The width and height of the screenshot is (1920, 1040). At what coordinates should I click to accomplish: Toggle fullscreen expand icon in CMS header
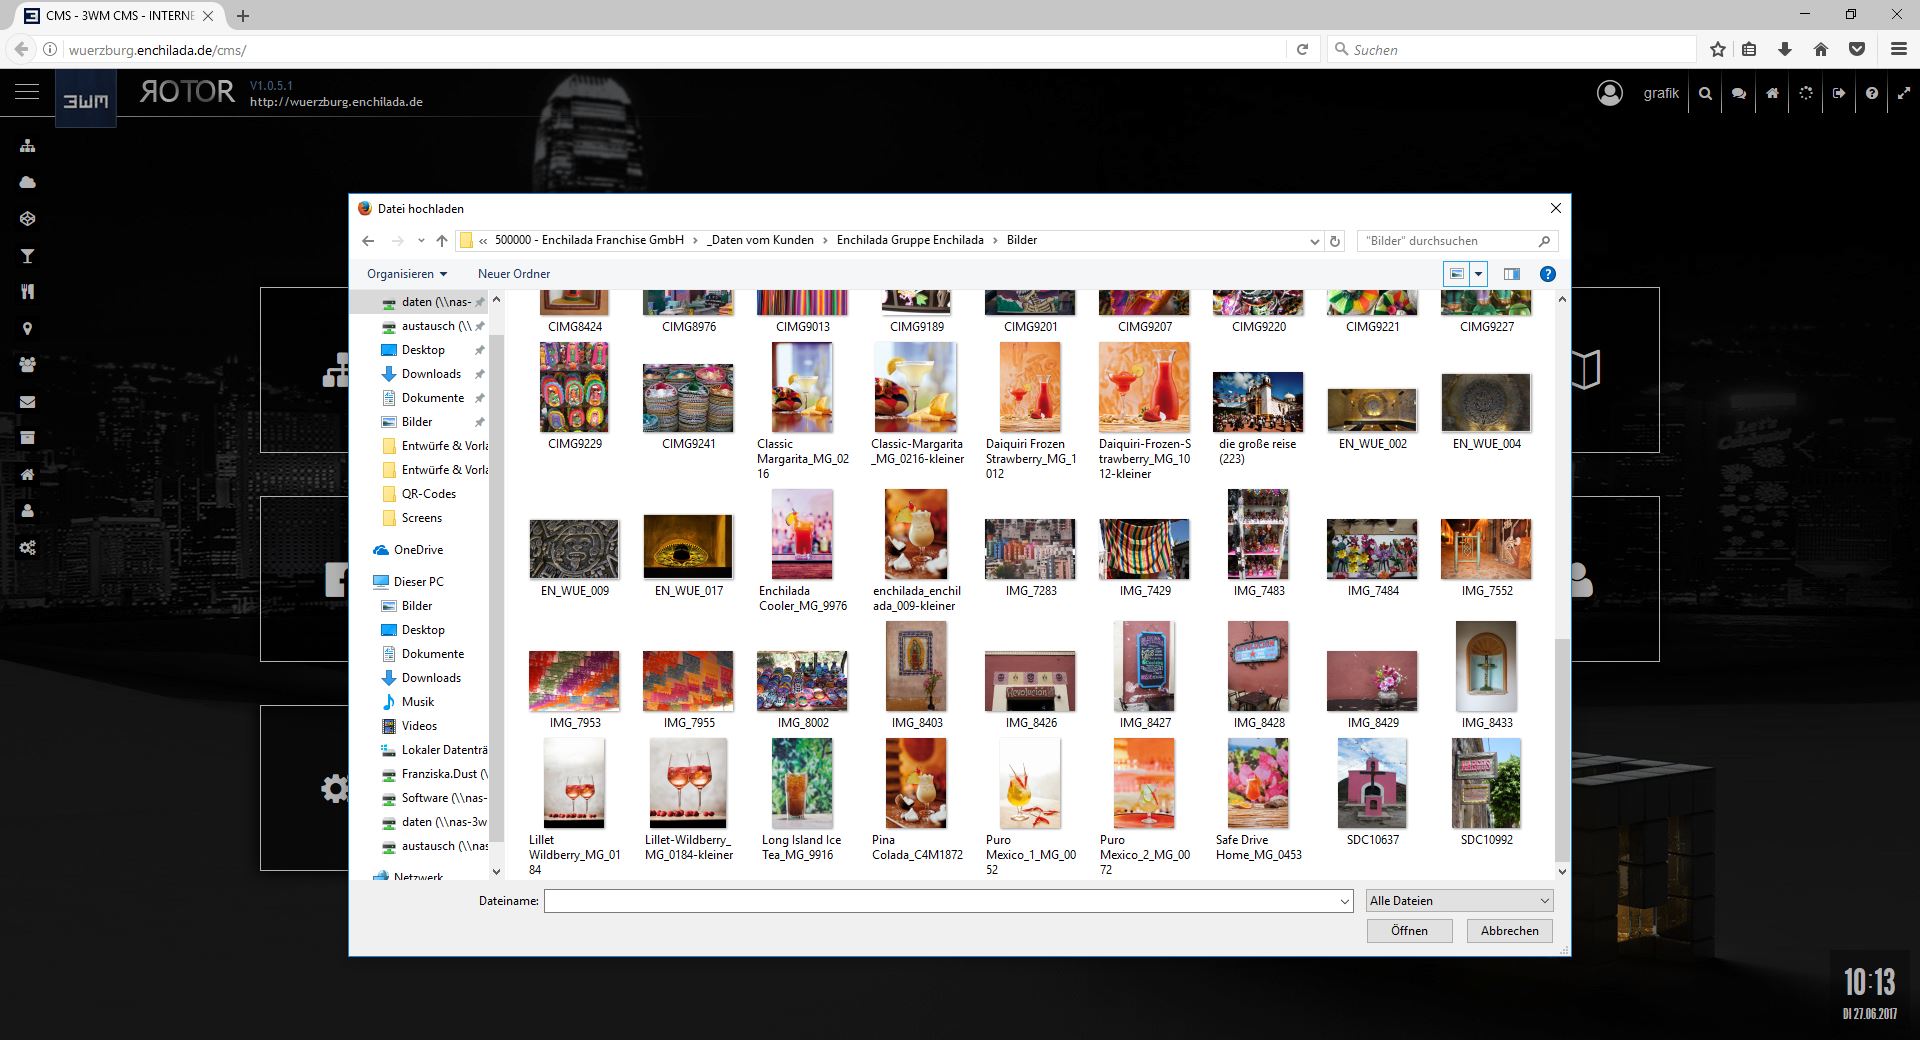click(x=1903, y=93)
